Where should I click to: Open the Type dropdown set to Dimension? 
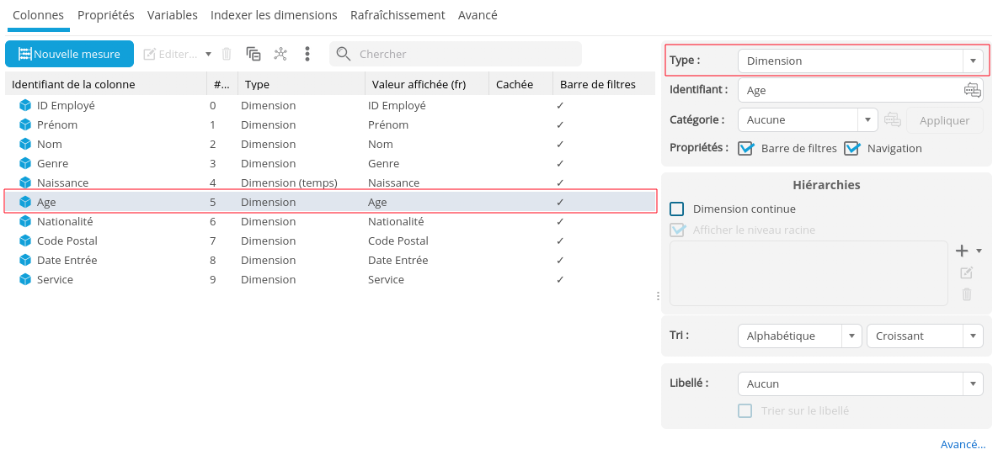pyautogui.click(x=860, y=61)
